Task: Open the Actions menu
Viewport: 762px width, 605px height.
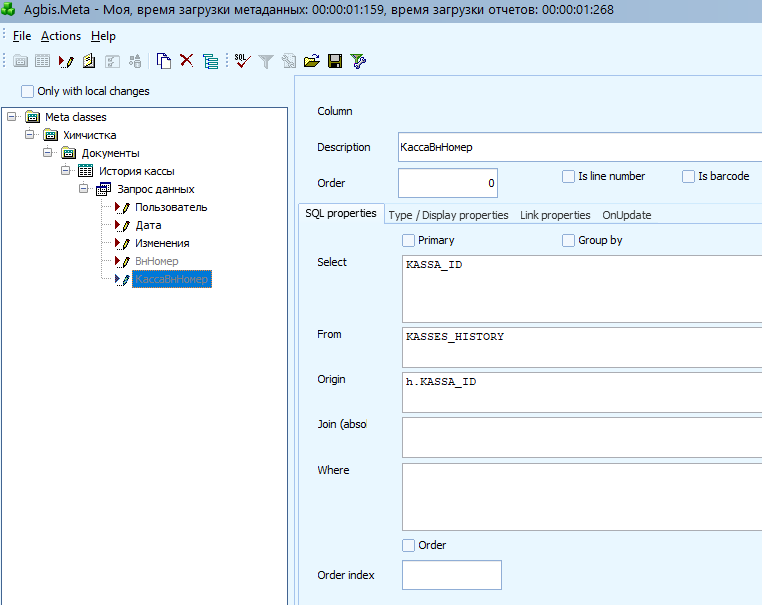Action: [x=61, y=36]
